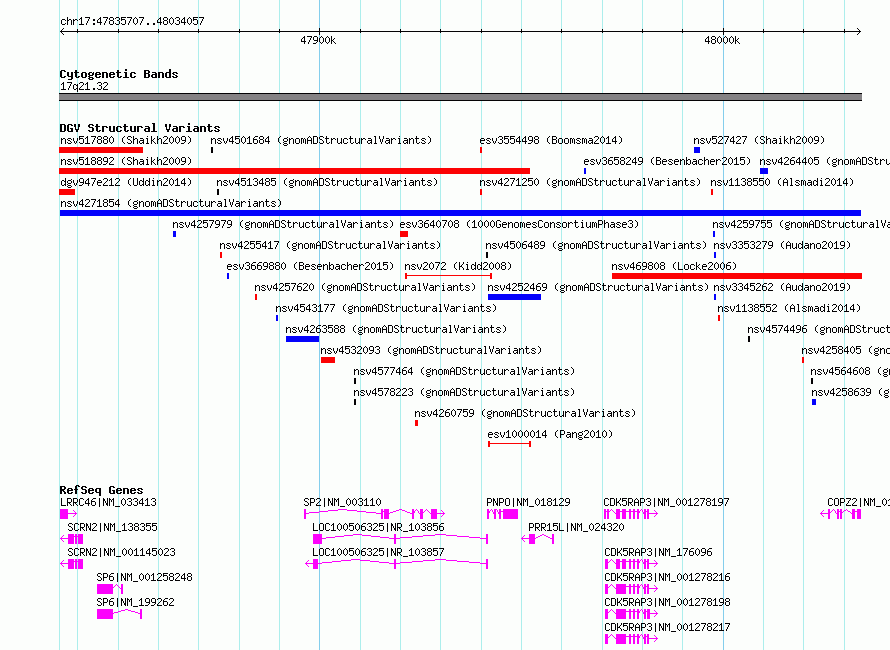890x650 pixels.
Task: Open the RefSeq Genes track title
Action: [x=101, y=490]
